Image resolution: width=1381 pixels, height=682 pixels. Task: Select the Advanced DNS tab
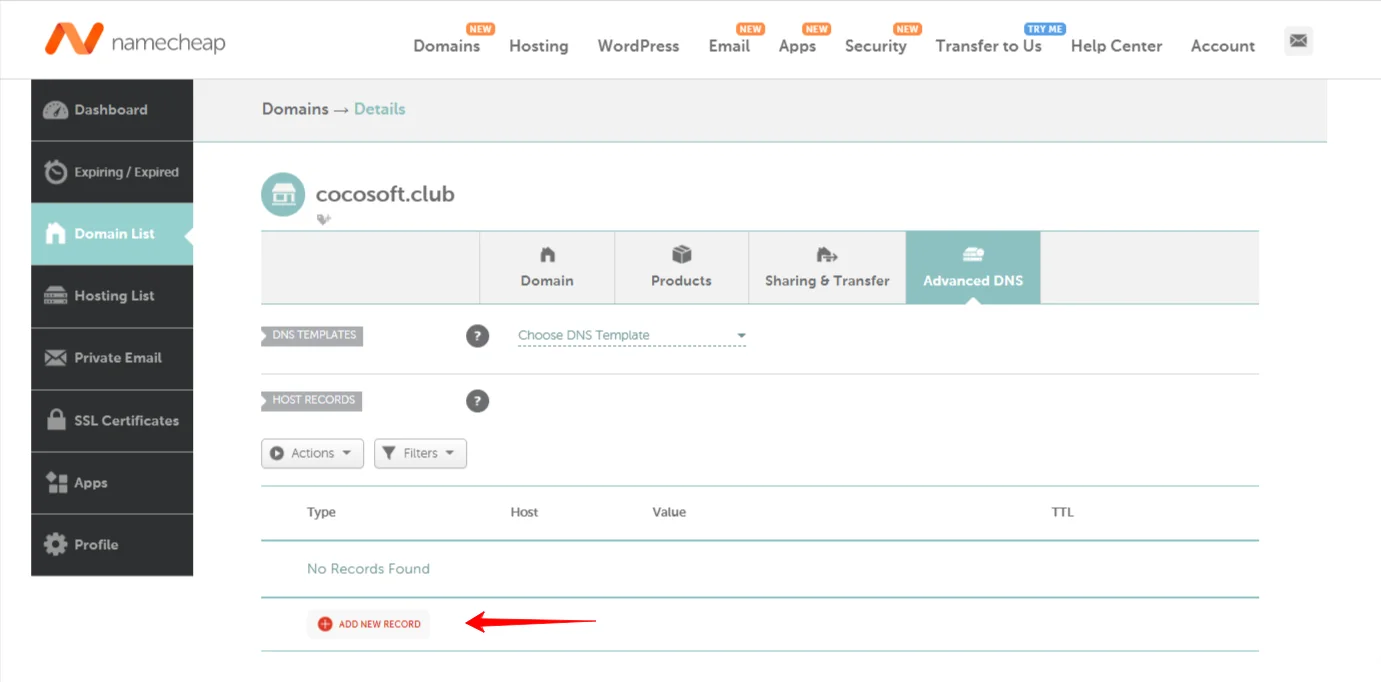973,267
